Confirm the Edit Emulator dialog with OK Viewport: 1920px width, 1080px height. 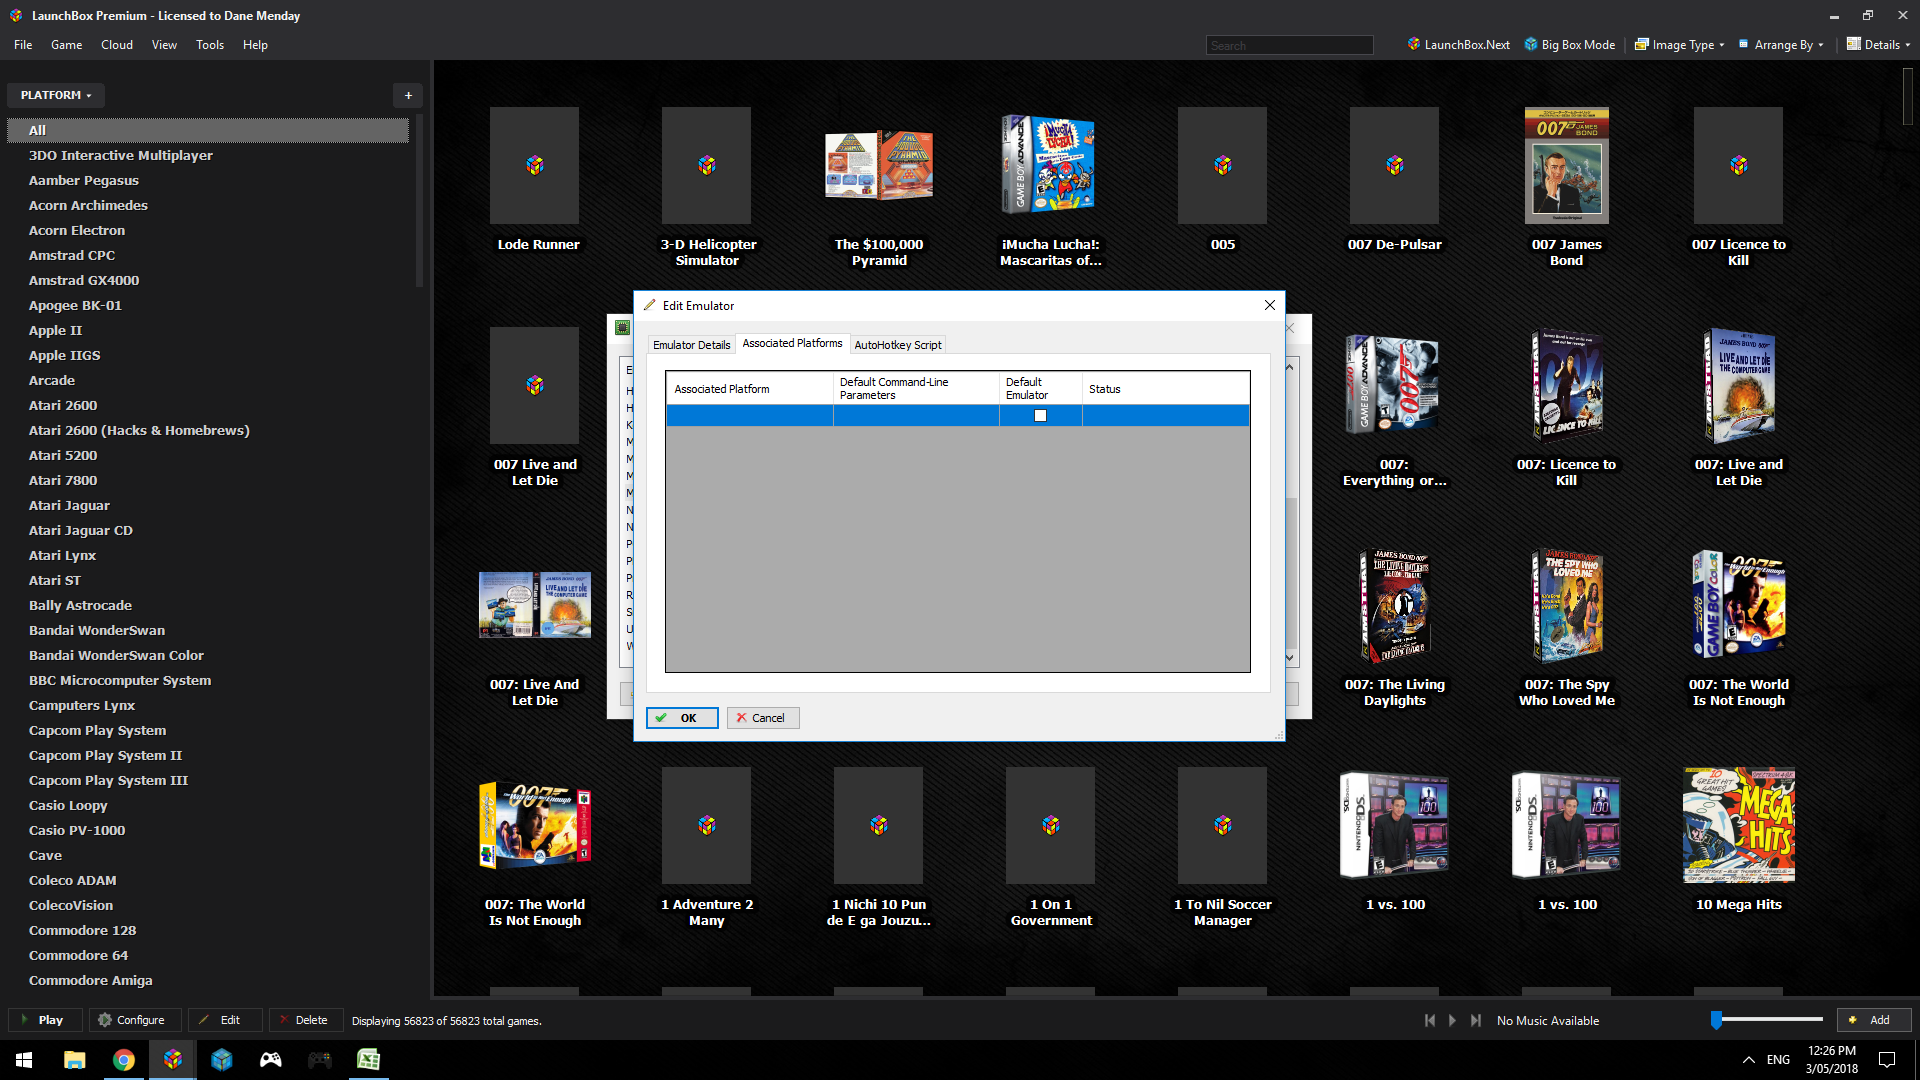[x=682, y=718]
